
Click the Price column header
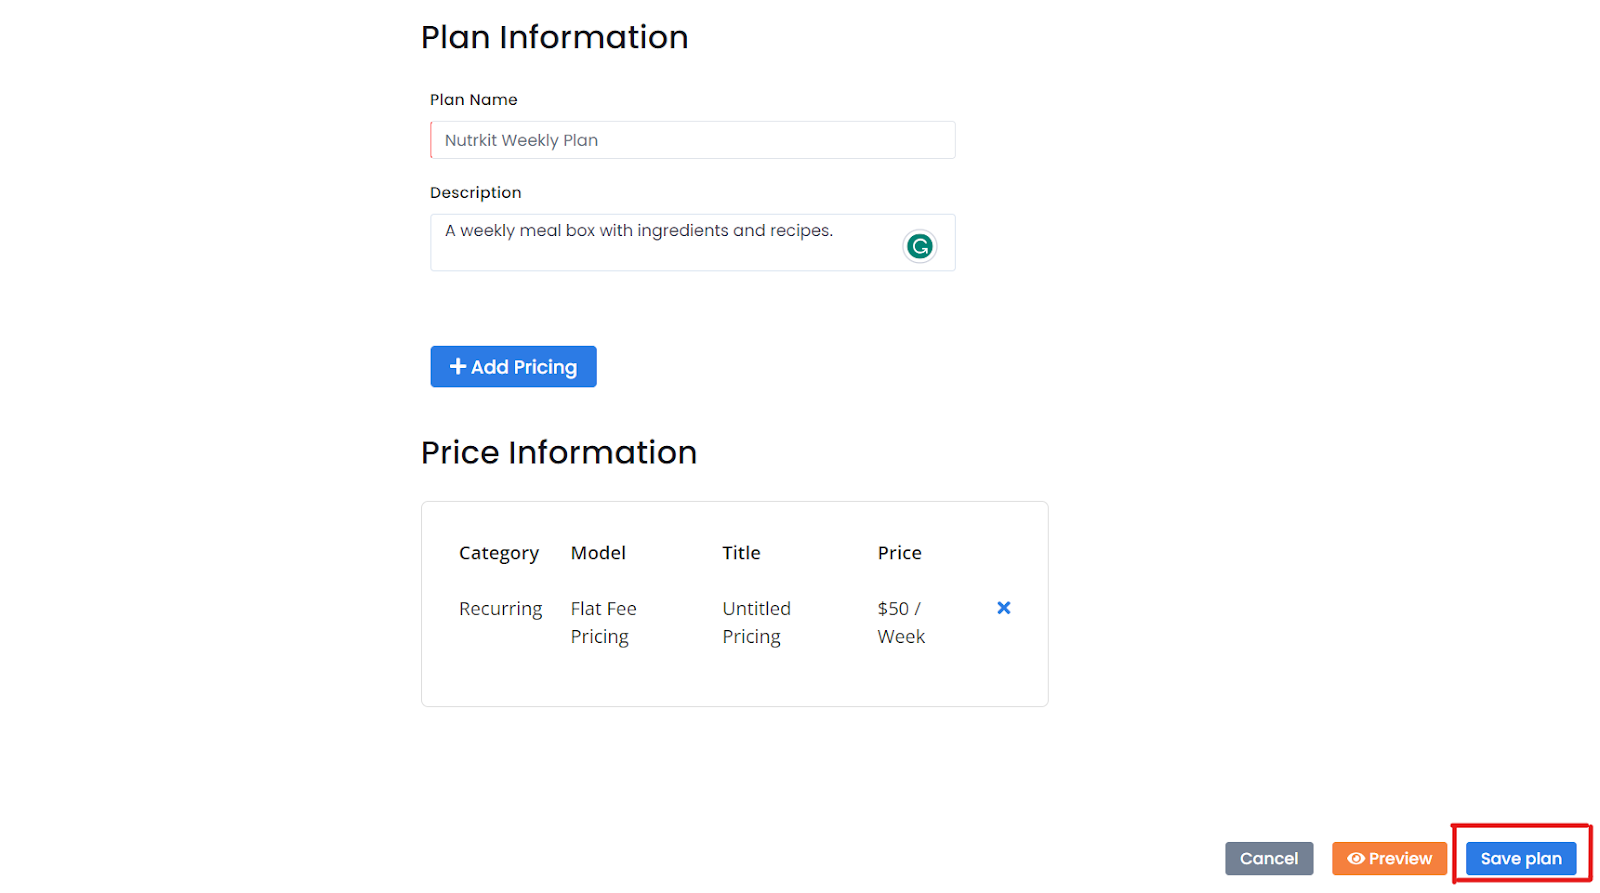899,552
